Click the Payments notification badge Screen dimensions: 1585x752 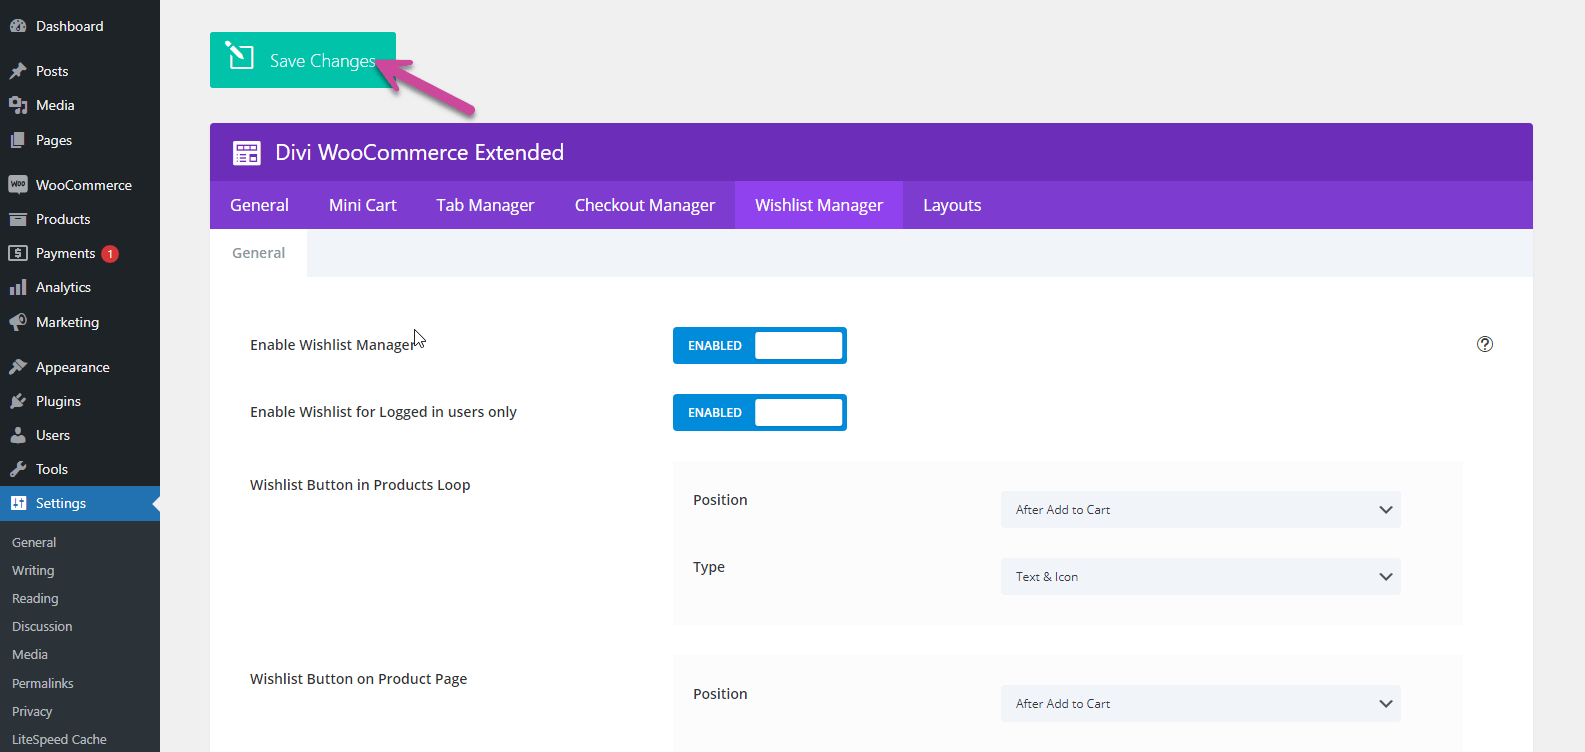click(110, 254)
